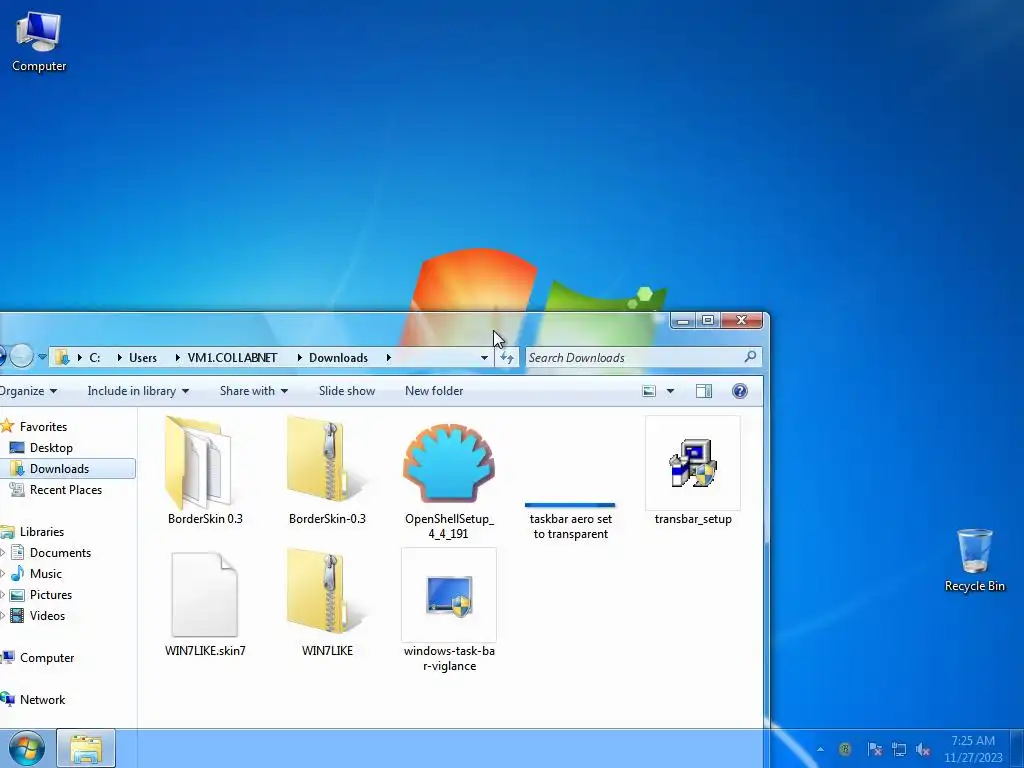The image size is (1024, 768).
Task: Click the Slide show command
Action: [x=347, y=391]
